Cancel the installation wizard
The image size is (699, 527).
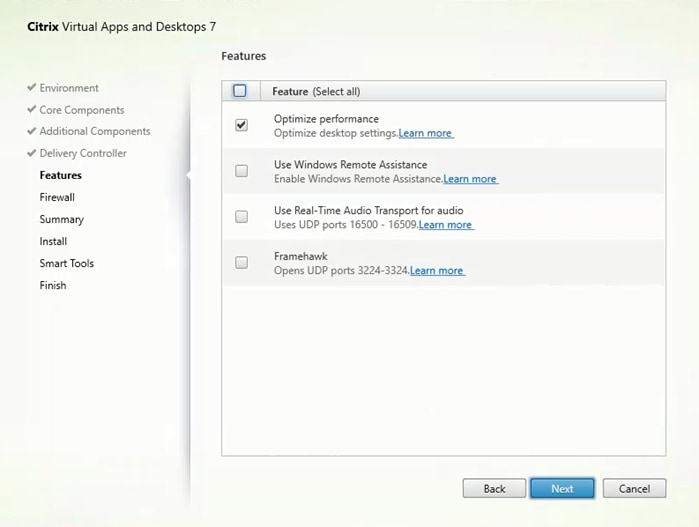tap(634, 488)
